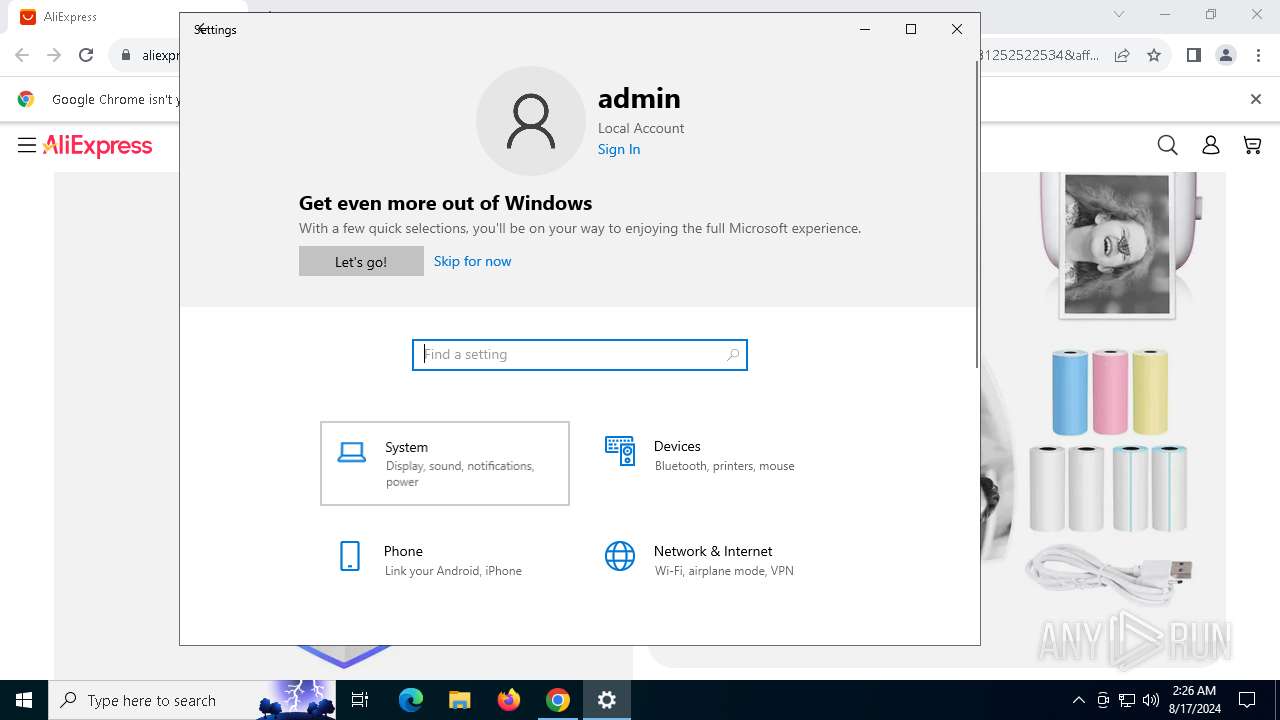
Task: Open the Windows Start menu
Action: [24, 700]
